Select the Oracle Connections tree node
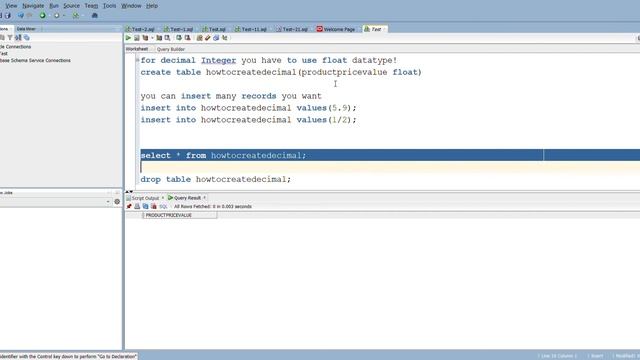This screenshot has width=640, height=360. (x=16, y=47)
